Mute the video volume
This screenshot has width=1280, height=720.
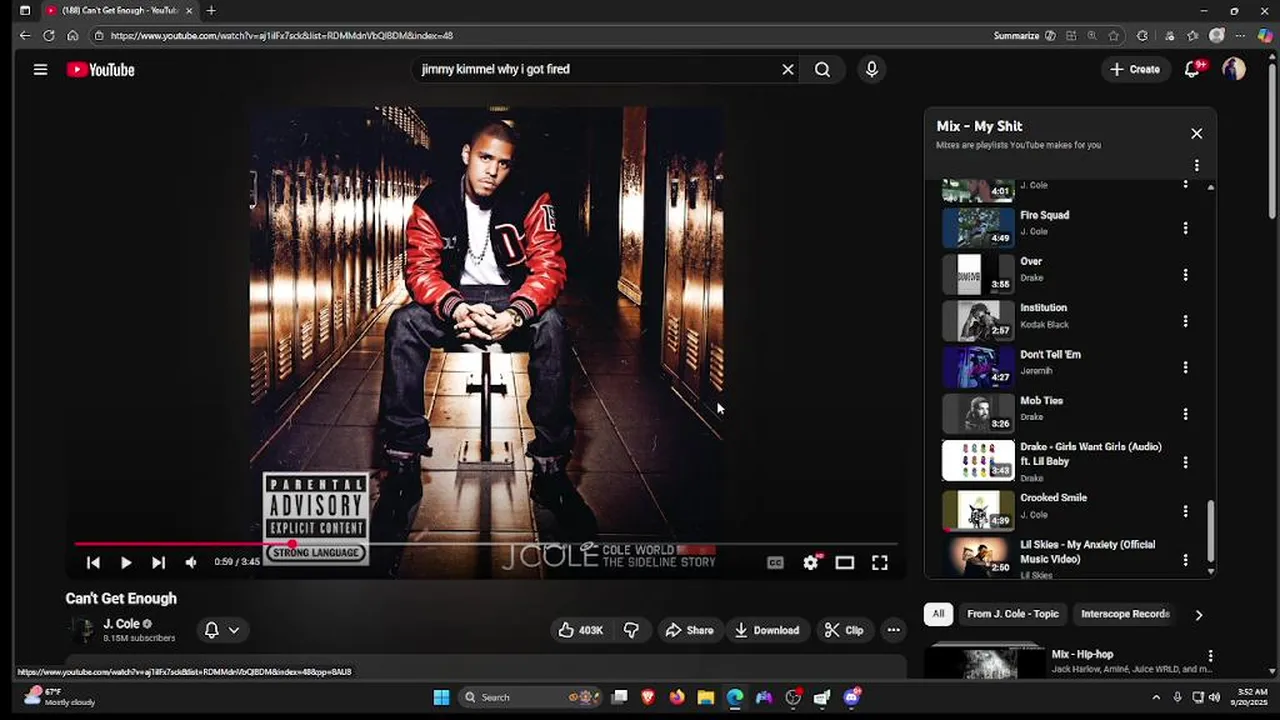tap(191, 563)
